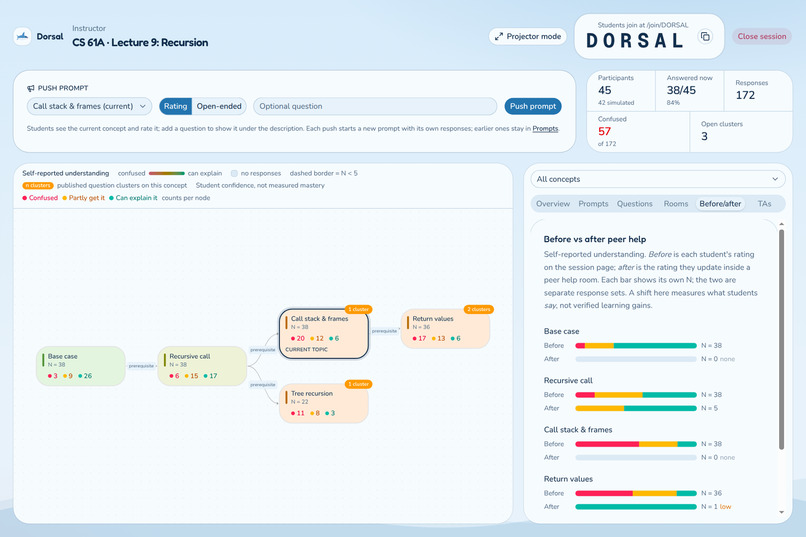The height and width of the screenshot is (537, 806).
Task: Follow the Prompts link in the description
Action: [x=545, y=128]
